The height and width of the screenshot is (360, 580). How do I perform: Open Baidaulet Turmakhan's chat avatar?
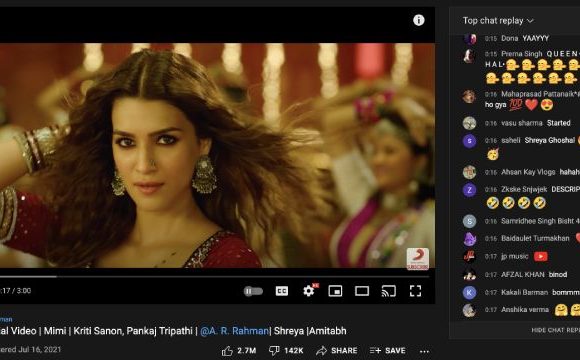[x=469, y=239]
